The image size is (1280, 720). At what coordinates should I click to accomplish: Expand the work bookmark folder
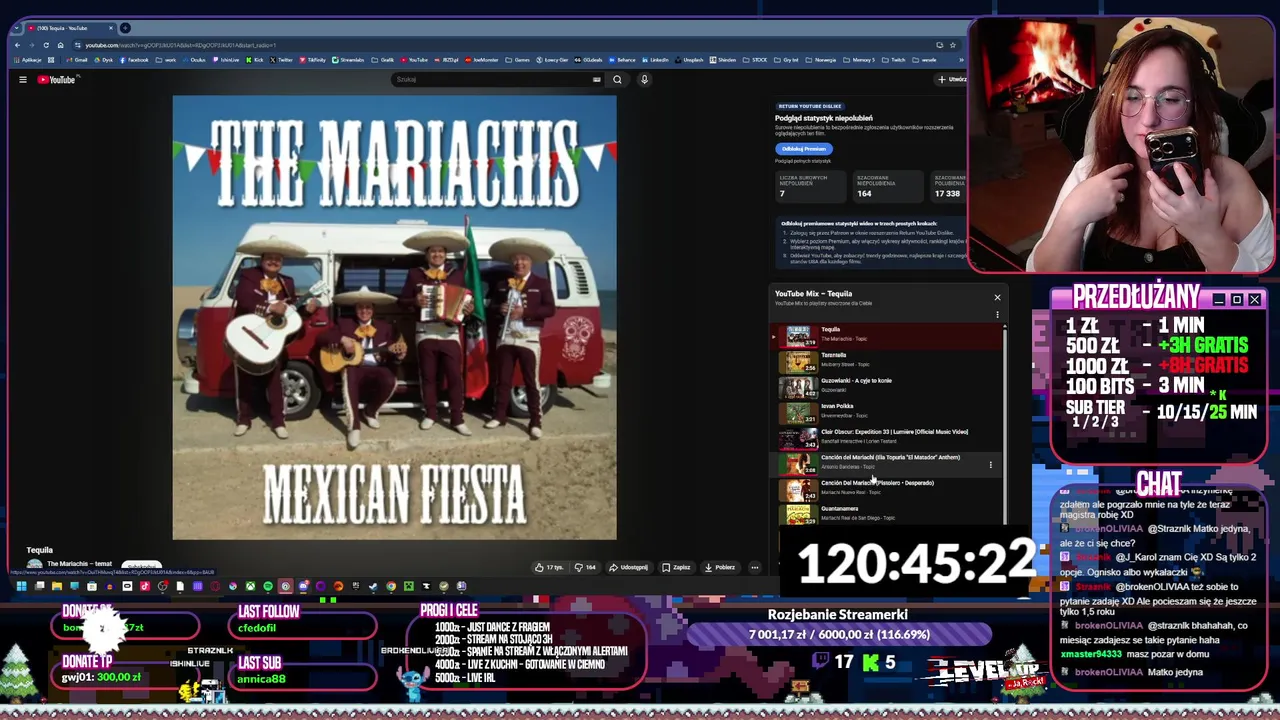(x=165, y=60)
